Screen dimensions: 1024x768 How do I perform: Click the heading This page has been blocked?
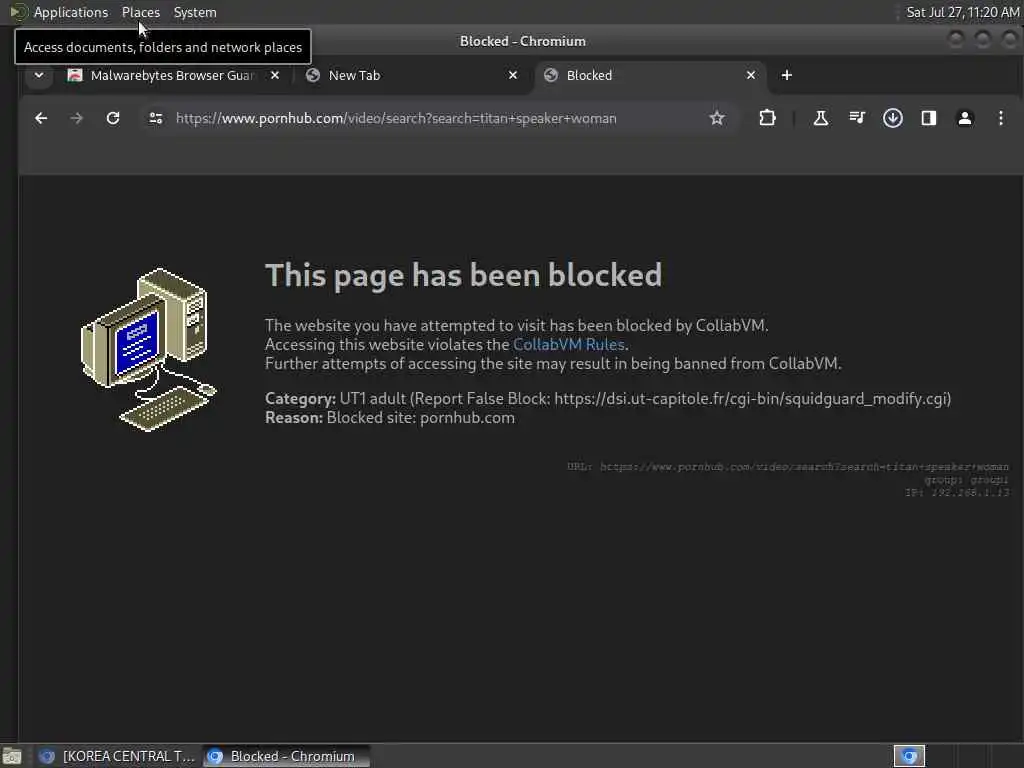[463, 275]
